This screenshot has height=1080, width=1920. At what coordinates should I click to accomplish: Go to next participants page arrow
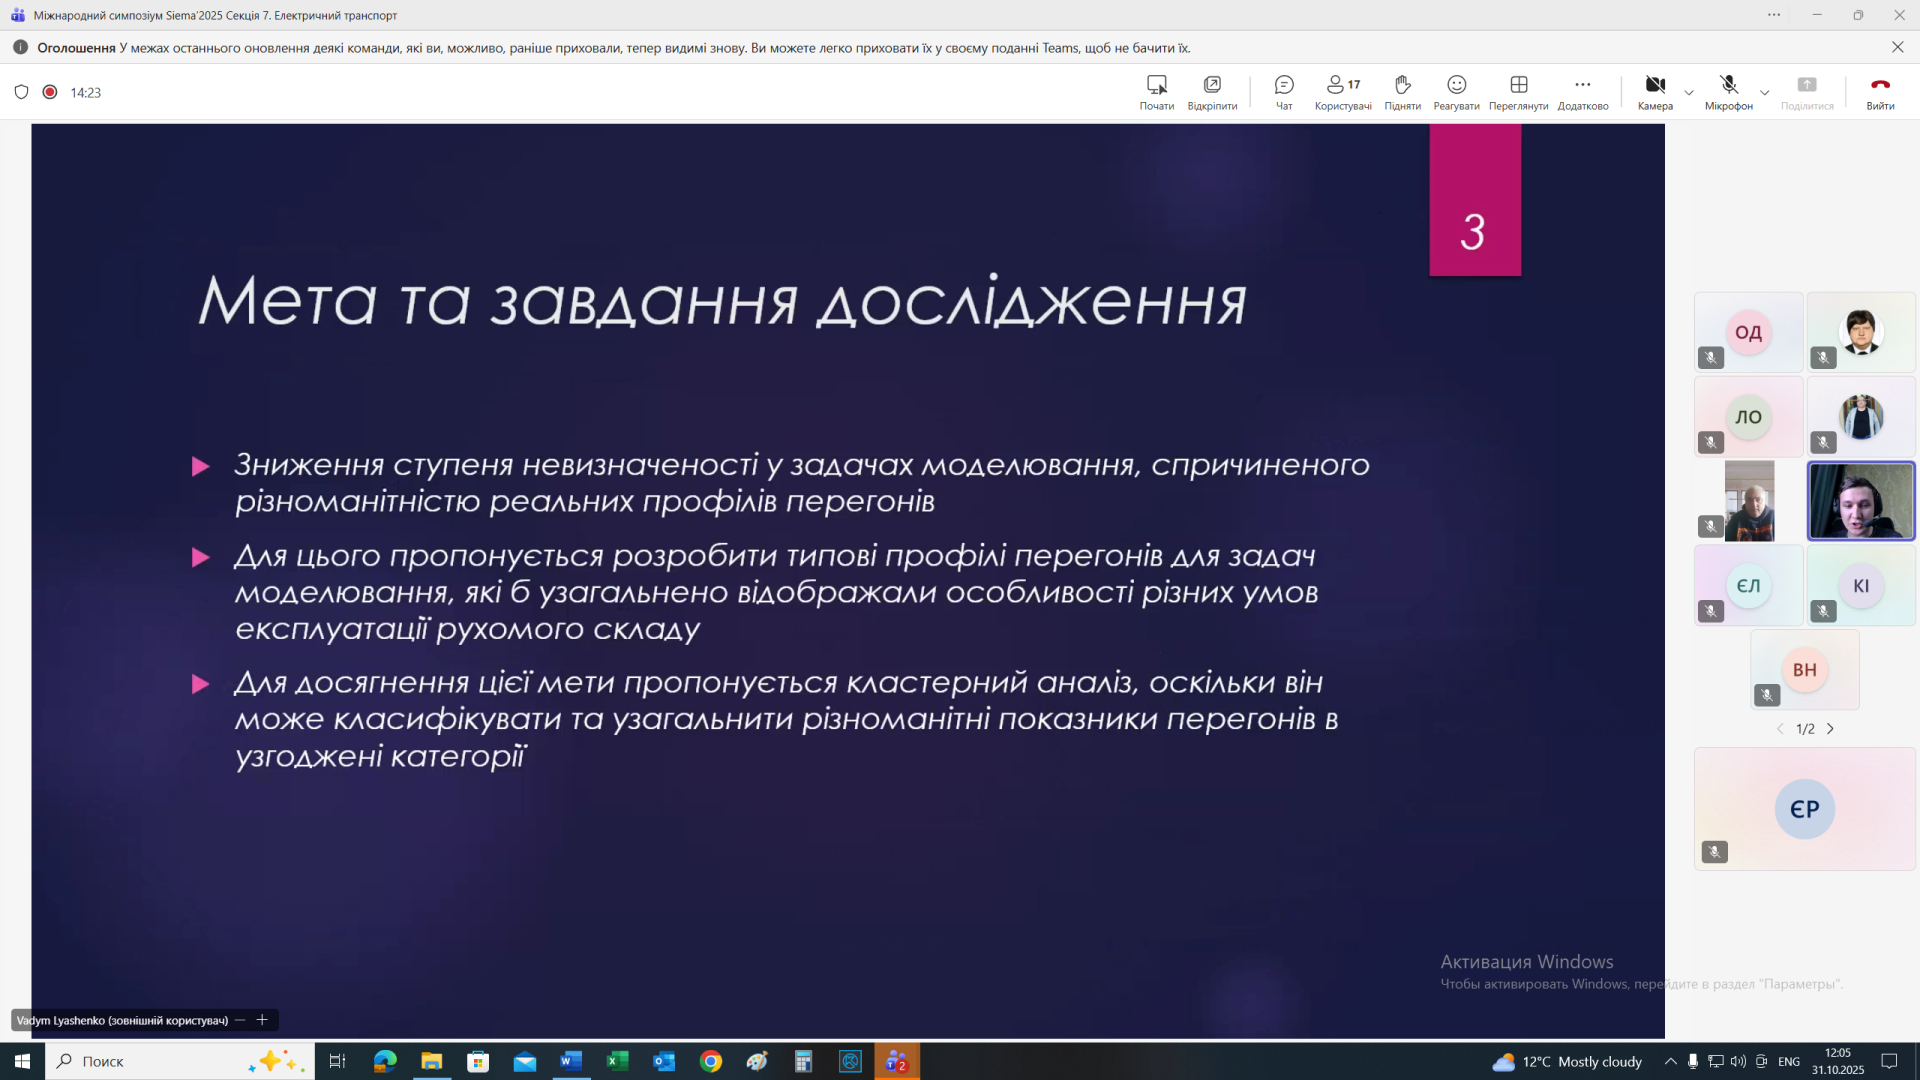click(x=1831, y=729)
